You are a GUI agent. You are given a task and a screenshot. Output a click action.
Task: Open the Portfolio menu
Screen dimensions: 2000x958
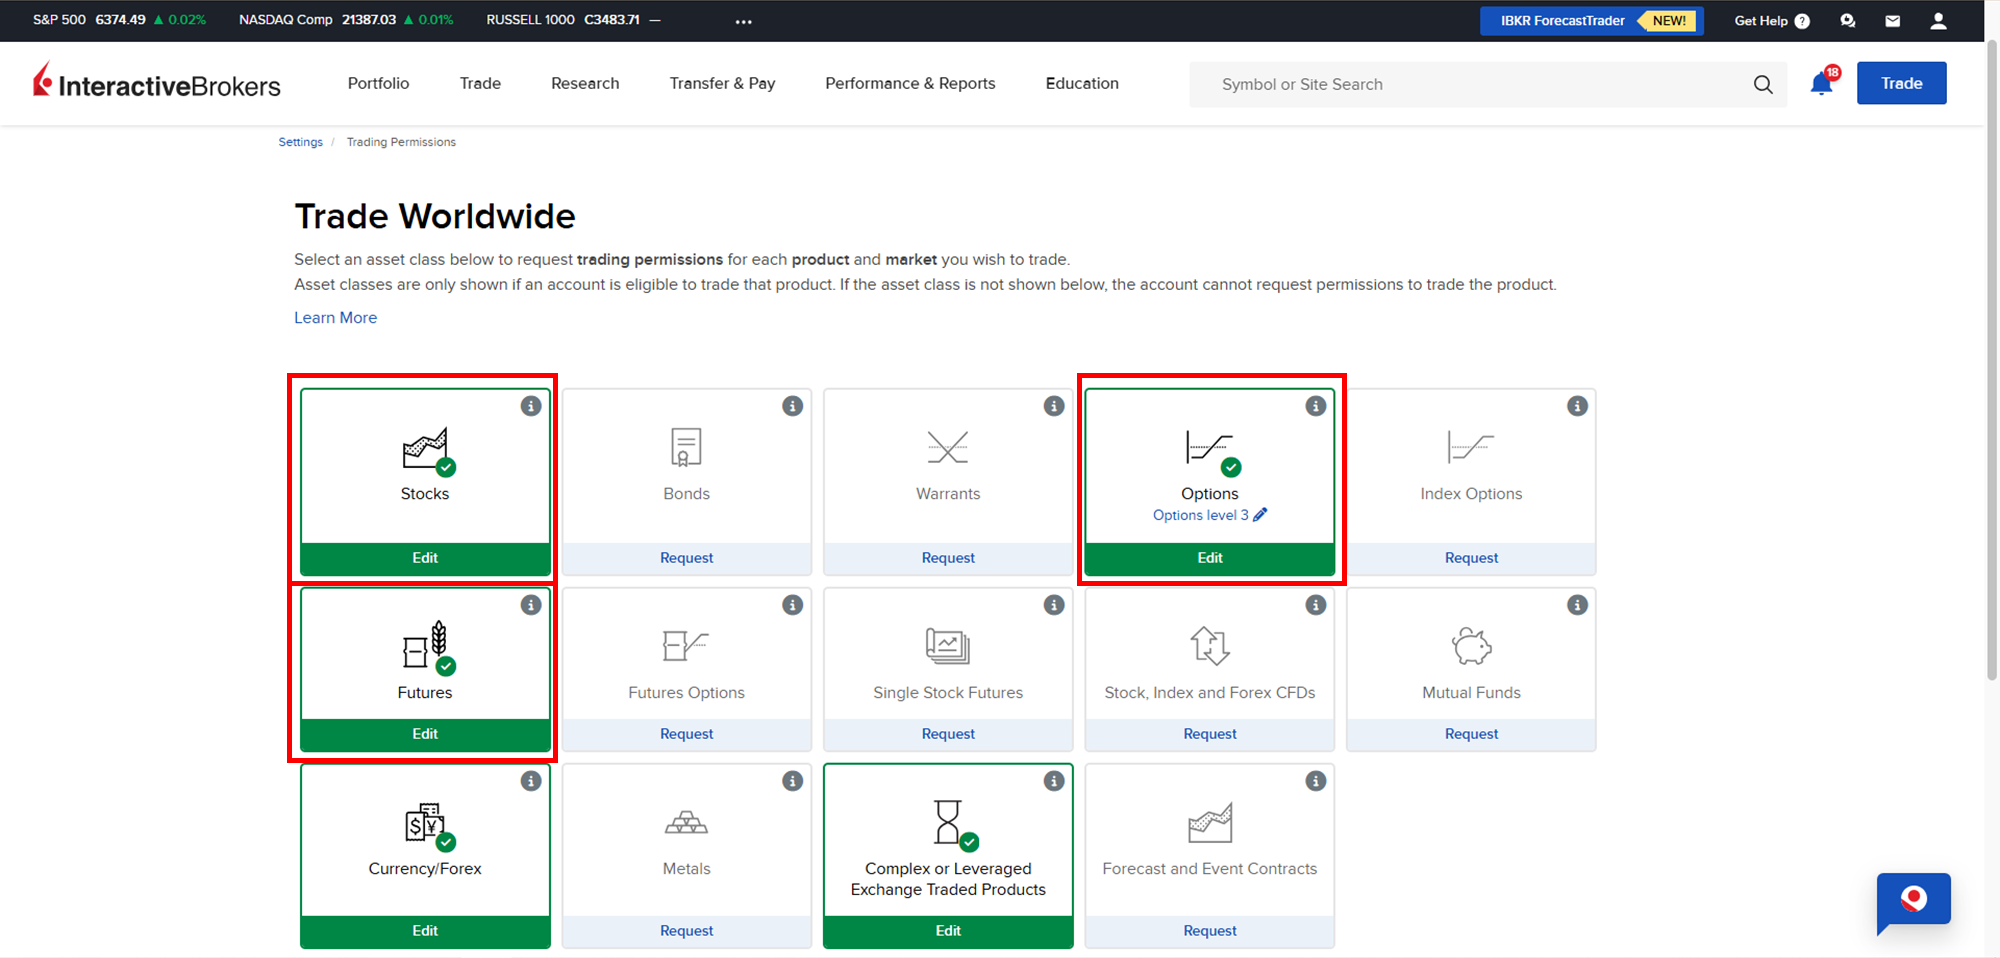tap(378, 83)
